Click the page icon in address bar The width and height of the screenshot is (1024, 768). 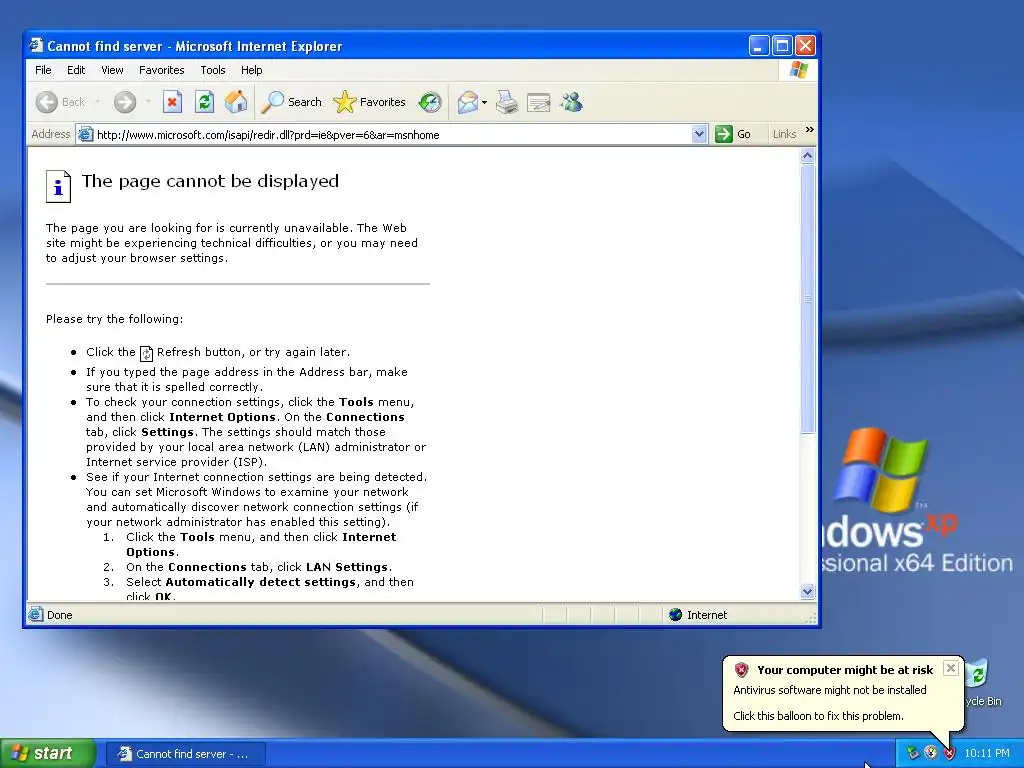pos(85,135)
